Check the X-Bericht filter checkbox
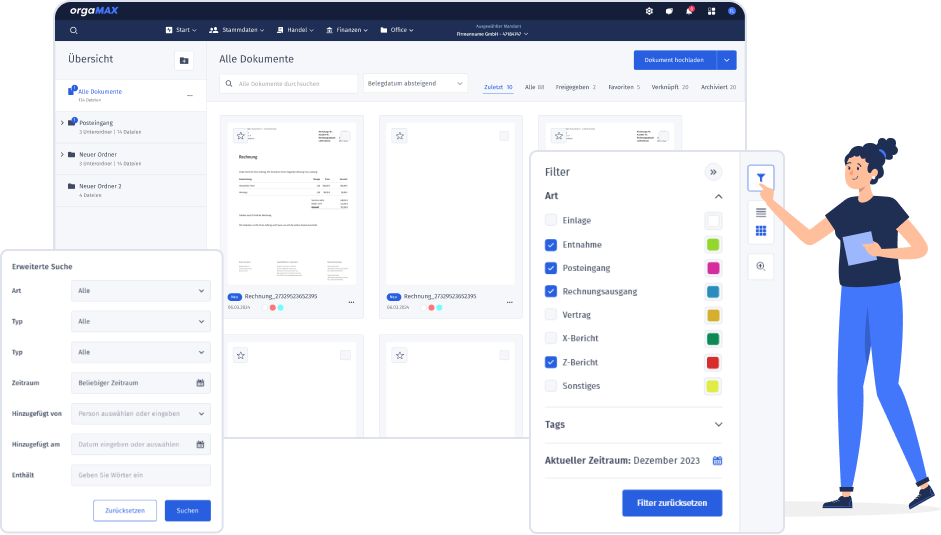941x535 pixels. click(x=550, y=338)
